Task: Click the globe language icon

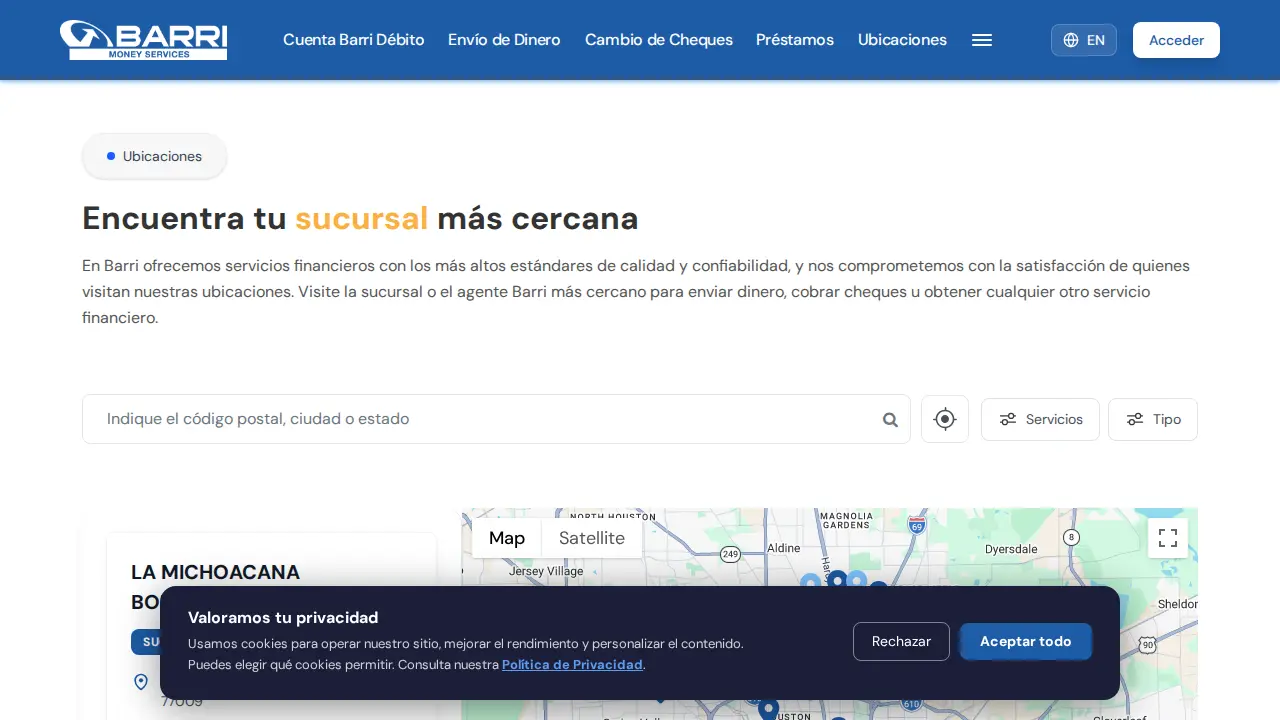Action: 1071,40
